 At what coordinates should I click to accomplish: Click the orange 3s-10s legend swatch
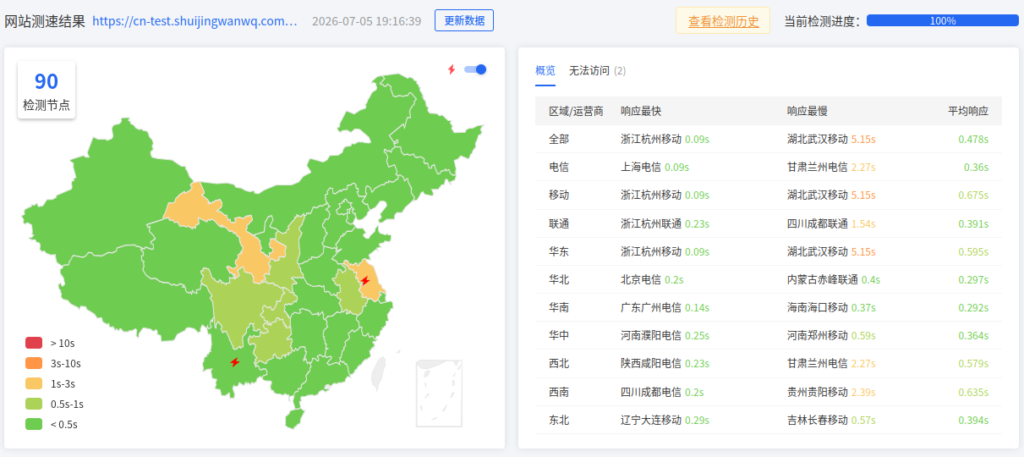click(x=34, y=363)
